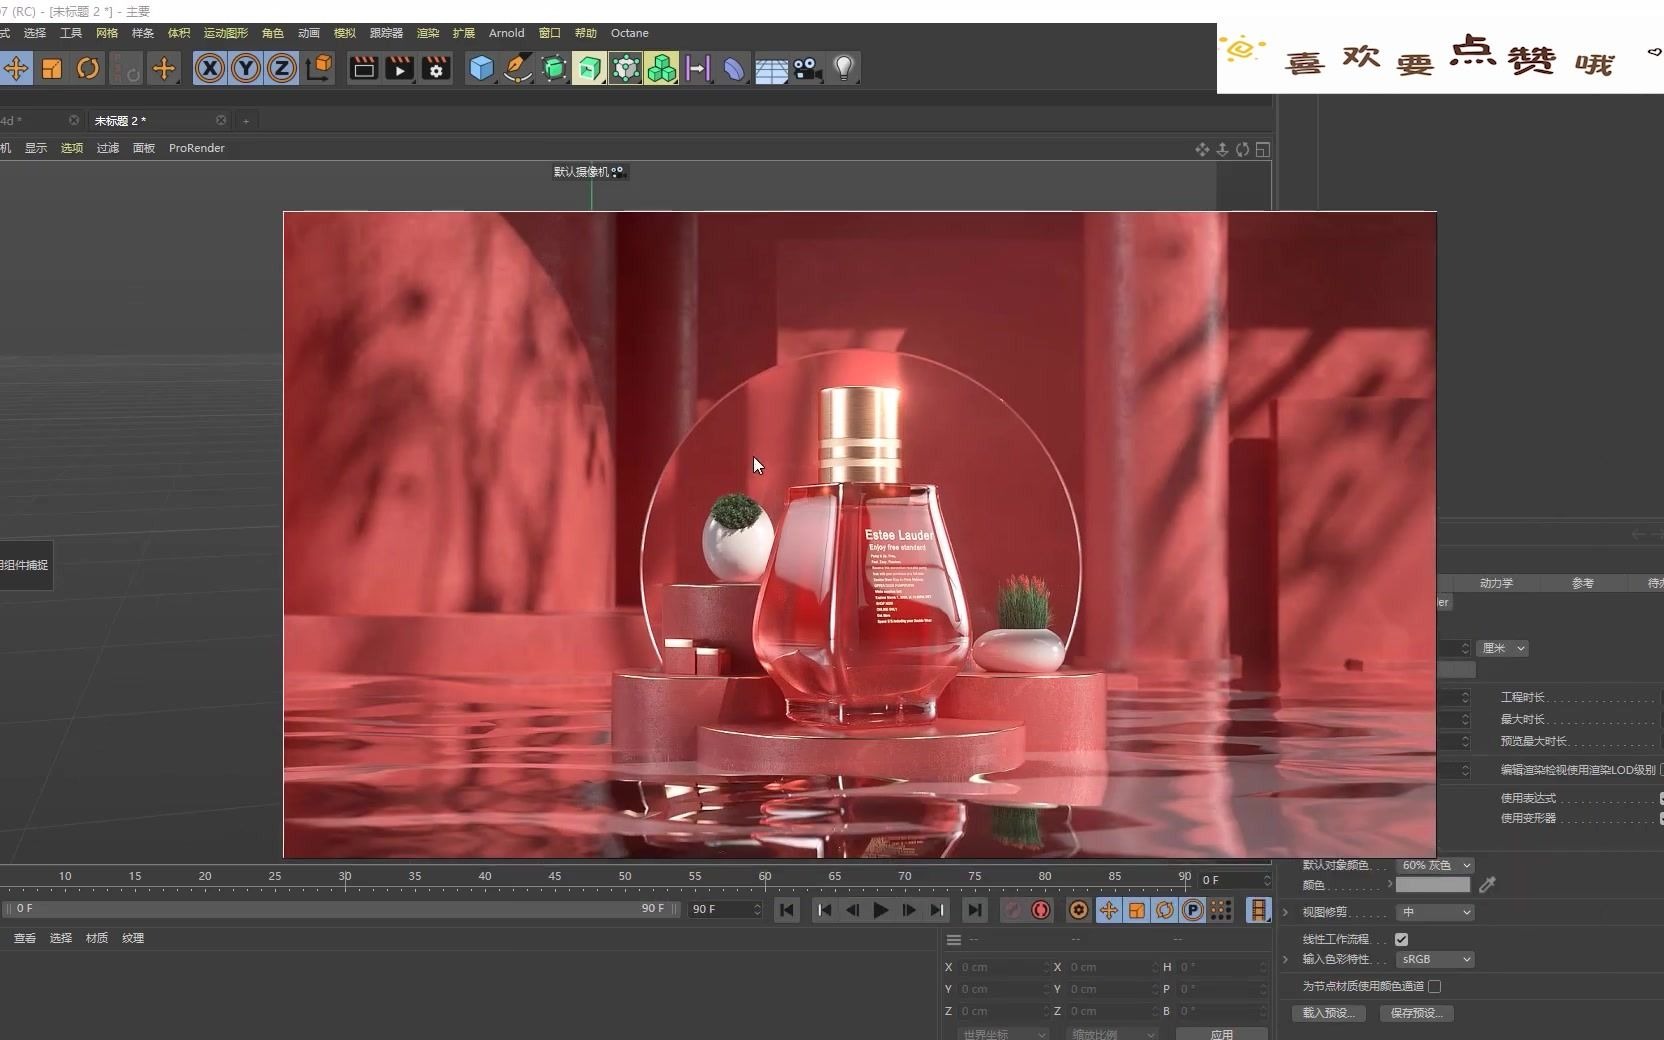Toggle Rotation keyframe recording
The height and width of the screenshot is (1040, 1664).
click(x=1164, y=910)
